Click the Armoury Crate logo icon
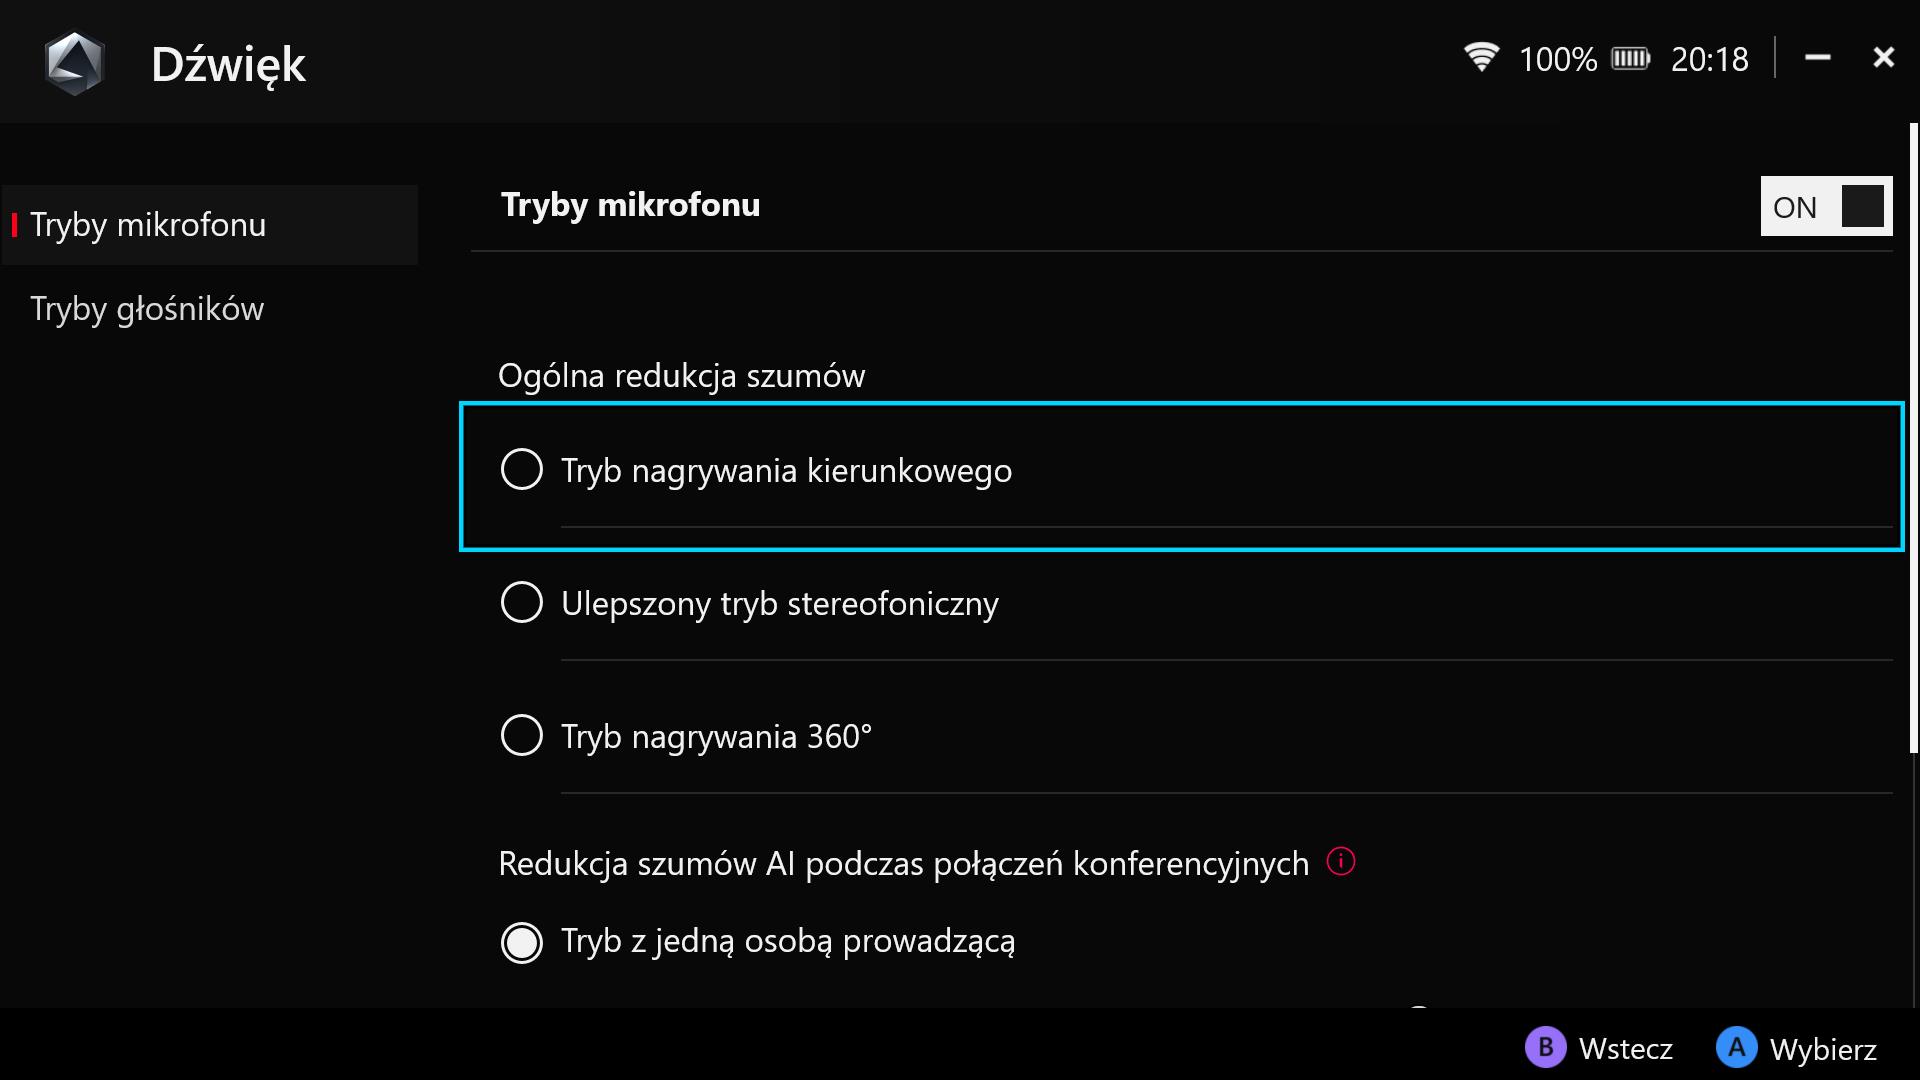This screenshot has height=1080, width=1920. click(75, 63)
